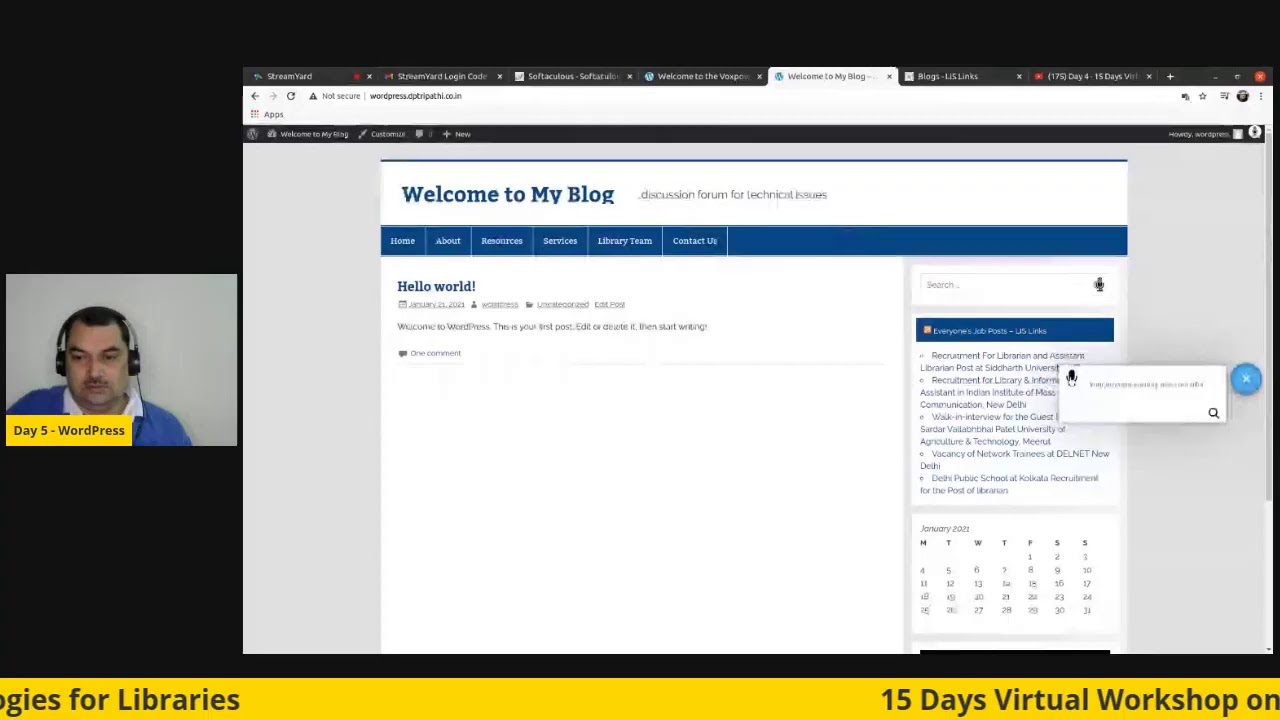
Task: Open Customize in the WordPress admin bar
Action: (x=382, y=134)
